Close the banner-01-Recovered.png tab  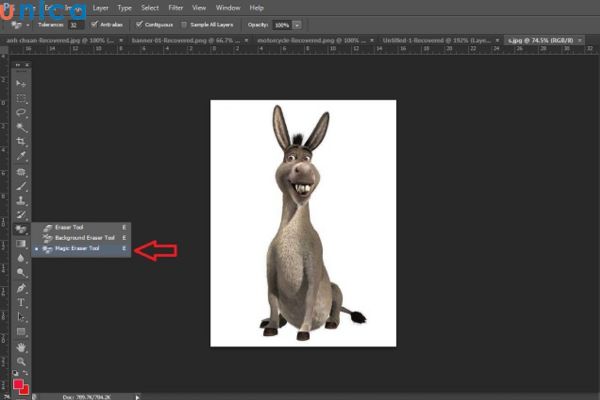click(x=246, y=40)
